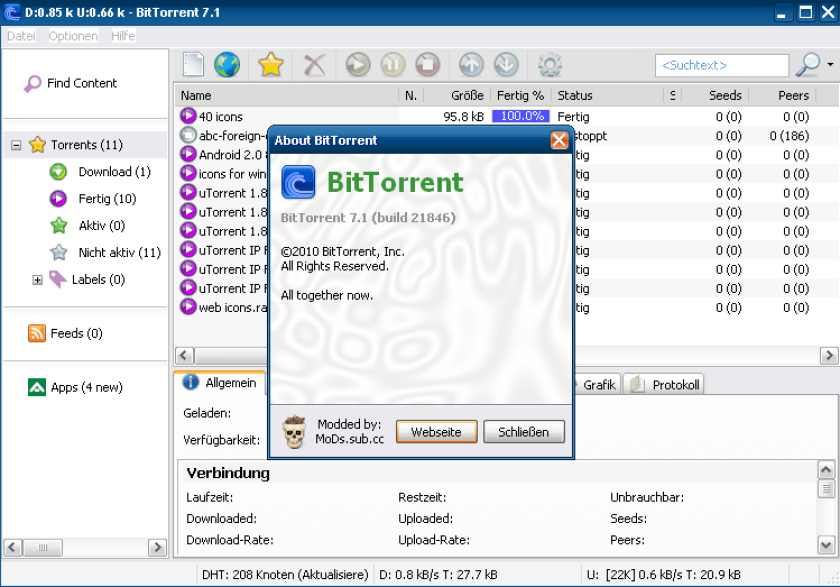Minimize the BitTorrent 7.1 window

click(x=781, y=12)
